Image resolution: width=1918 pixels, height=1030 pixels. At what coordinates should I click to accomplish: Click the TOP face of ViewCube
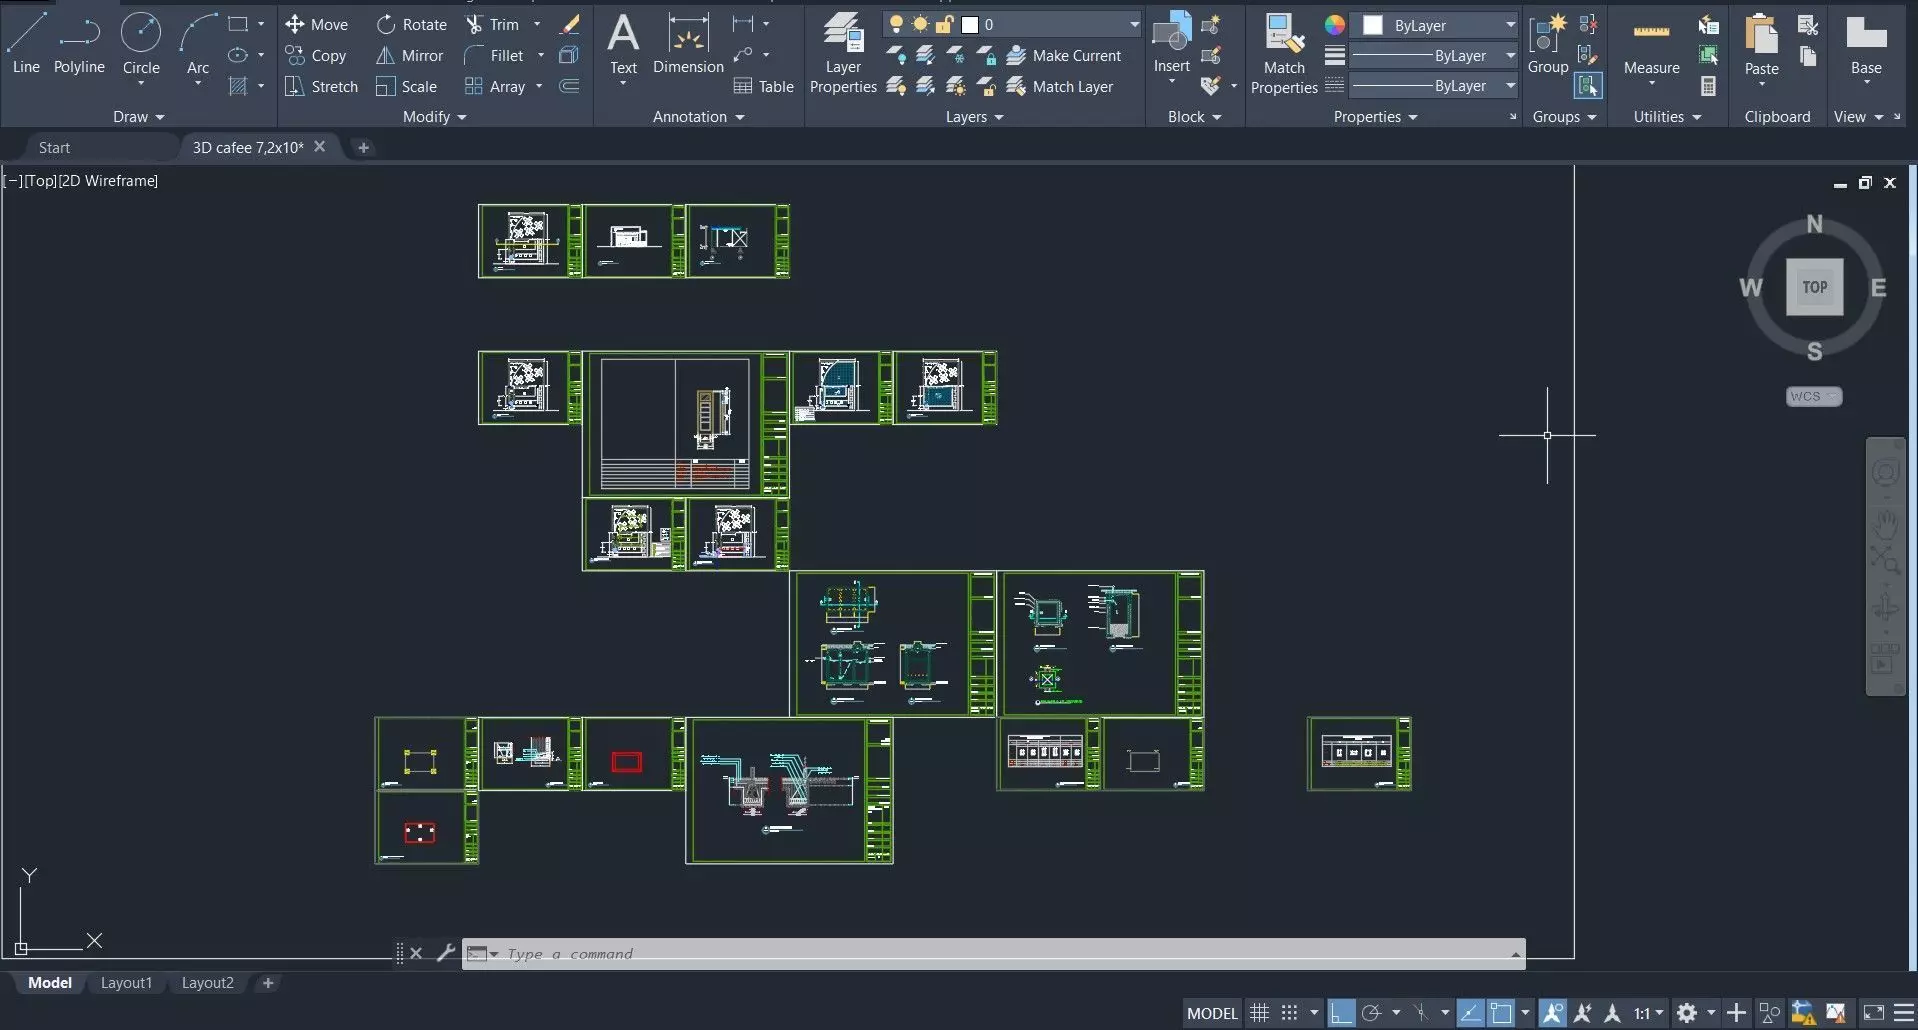1814,287
